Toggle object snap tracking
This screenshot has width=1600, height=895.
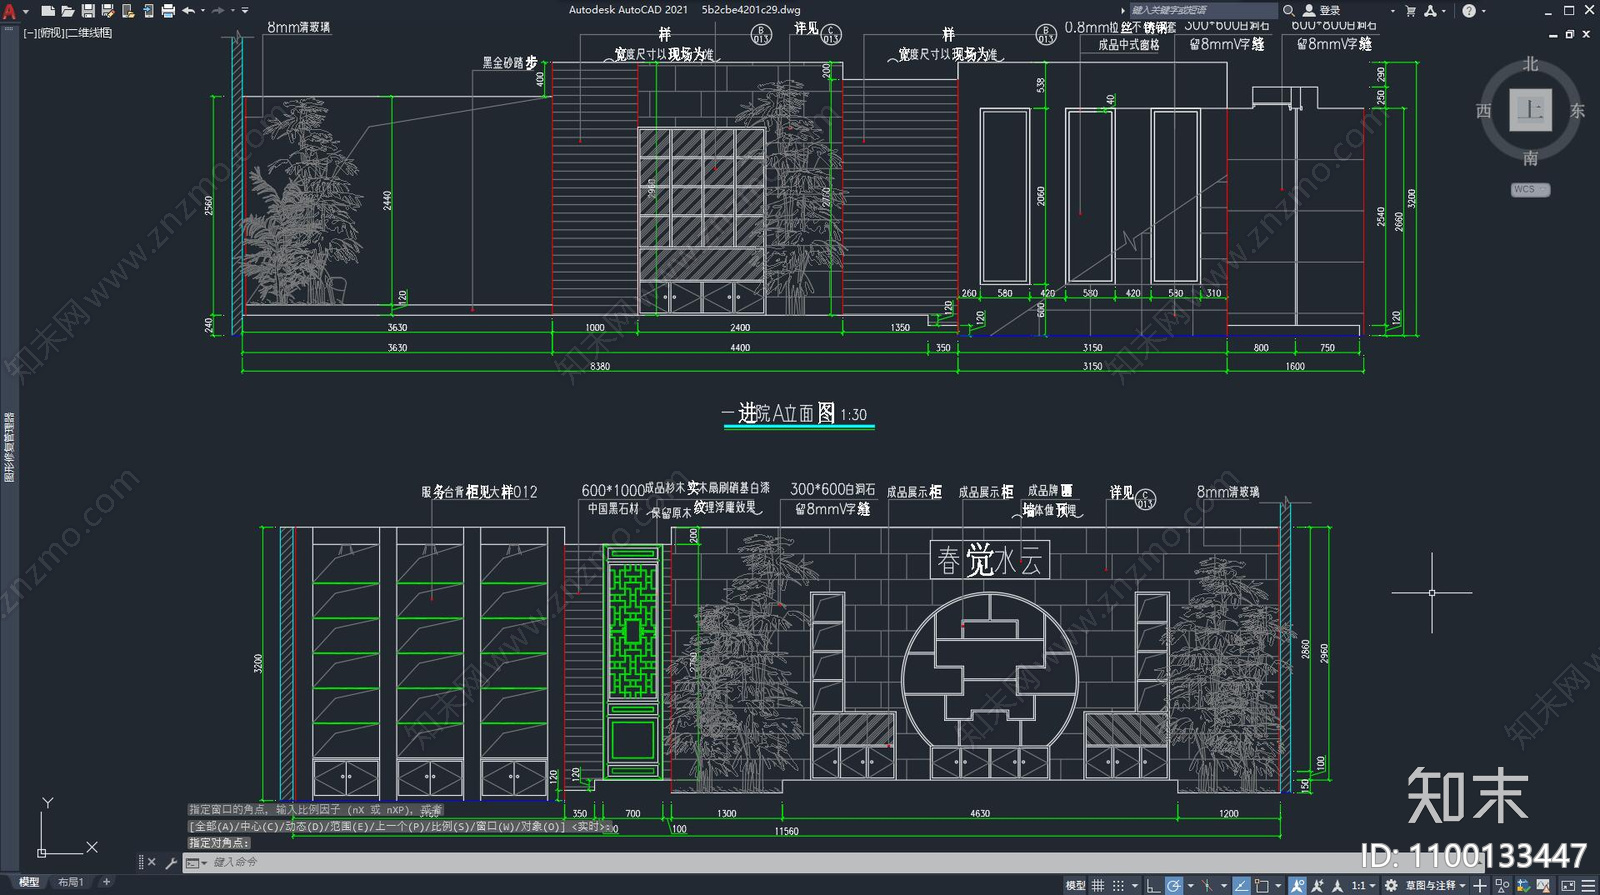[1241, 885]
